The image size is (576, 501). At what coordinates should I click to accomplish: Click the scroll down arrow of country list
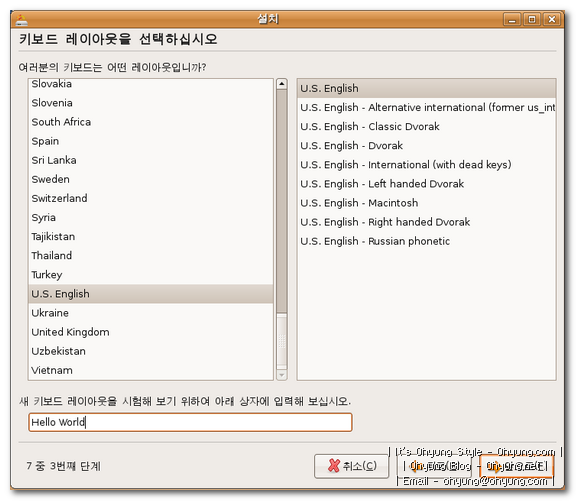[x=282, y=375]
